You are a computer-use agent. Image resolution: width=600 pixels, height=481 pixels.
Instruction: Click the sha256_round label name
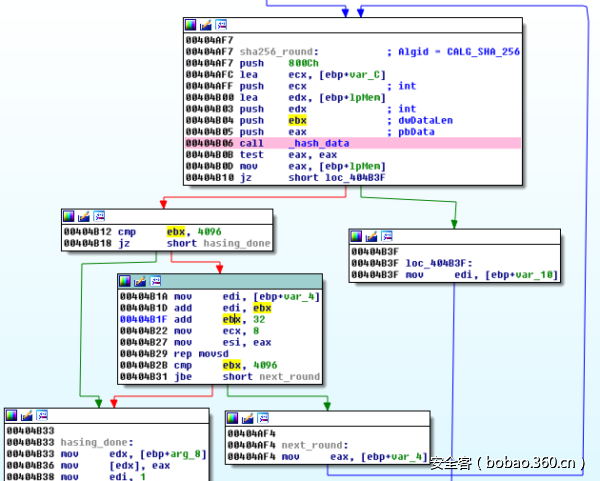tap(280, 51)
